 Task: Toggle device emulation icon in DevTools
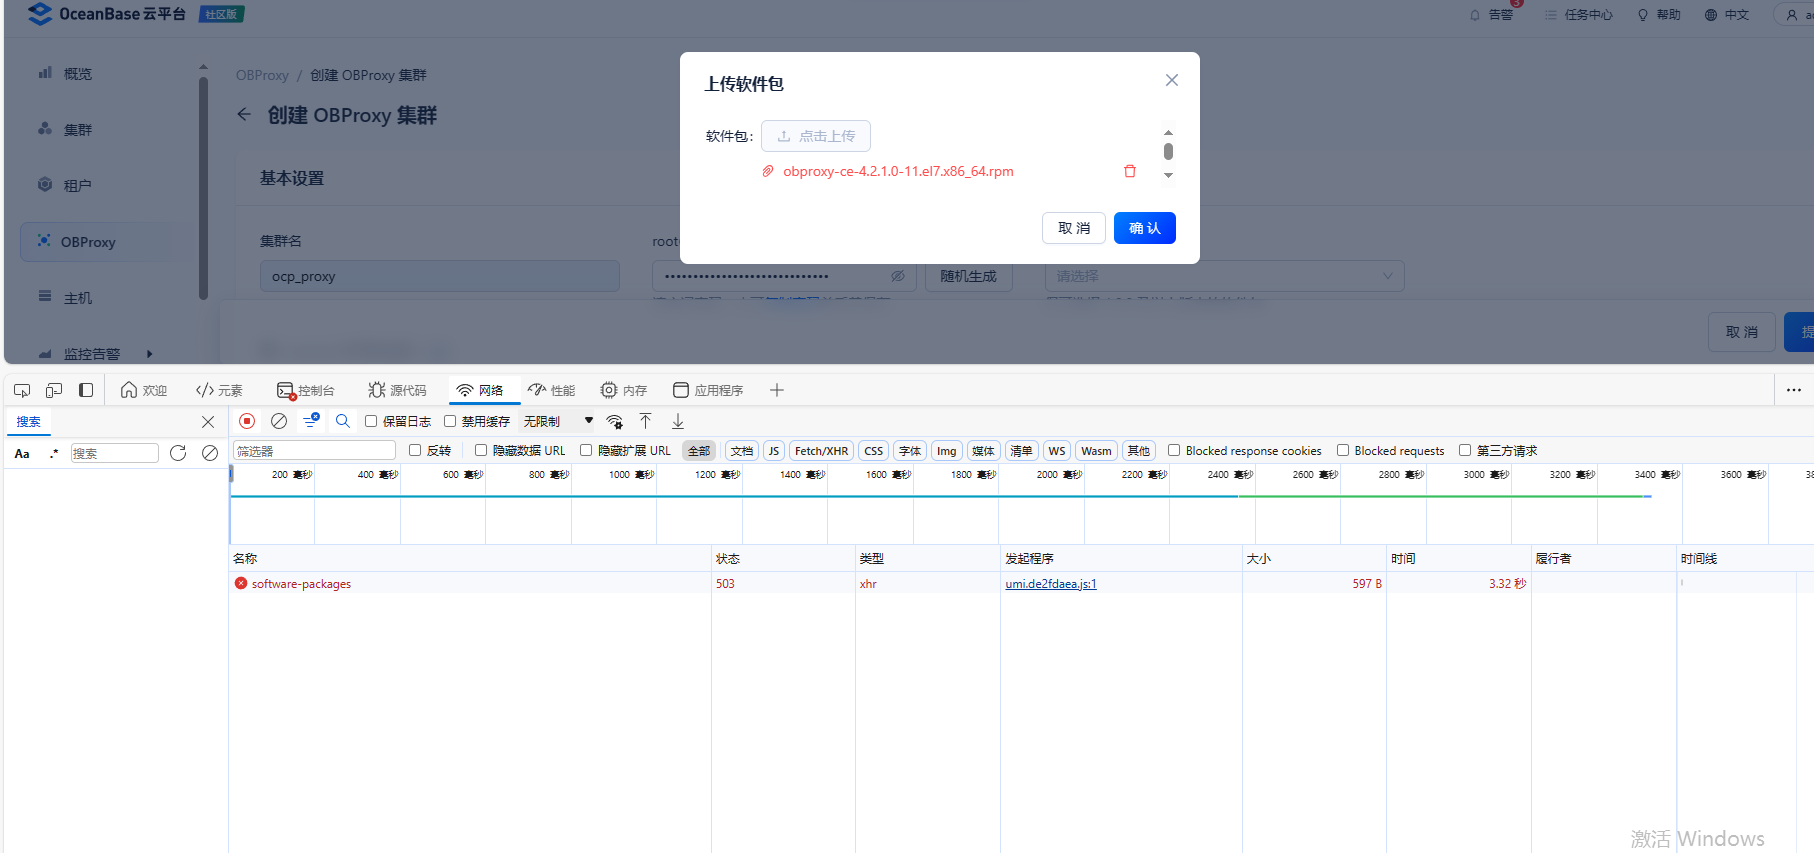click(54, 390)
